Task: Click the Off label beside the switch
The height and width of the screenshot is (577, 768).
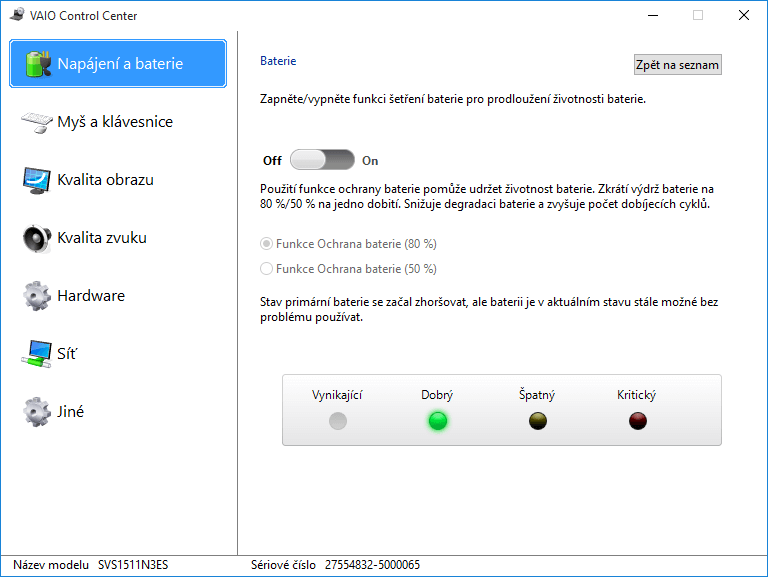Action: [x=272, y=161]
